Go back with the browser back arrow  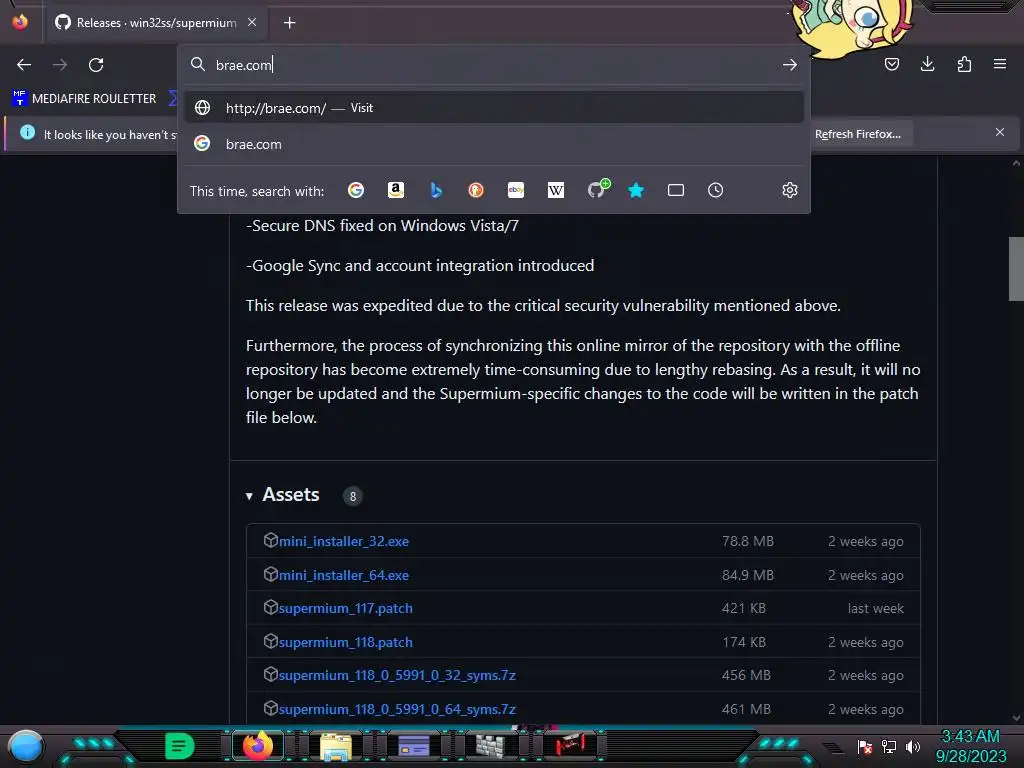[x=24, y=65]
